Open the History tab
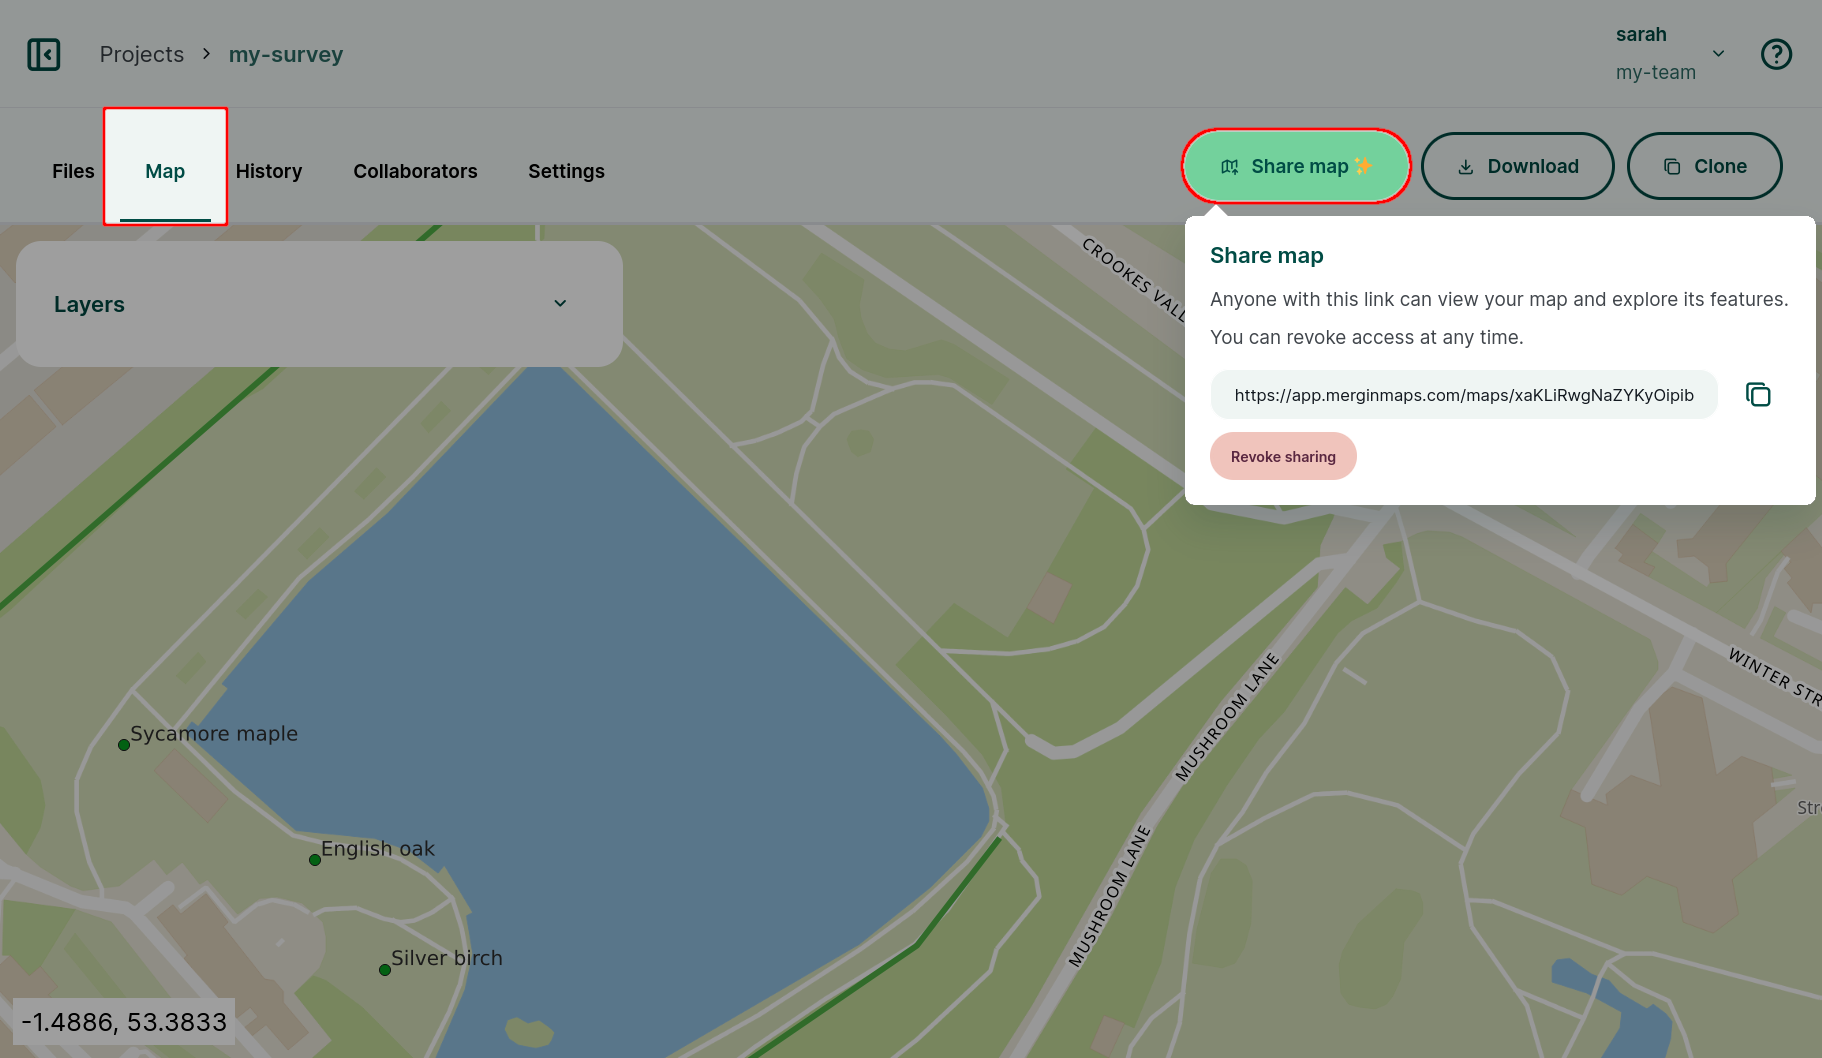Image resolution: width=1822 pixels, height=1058 pixels. tap(268, 171)
